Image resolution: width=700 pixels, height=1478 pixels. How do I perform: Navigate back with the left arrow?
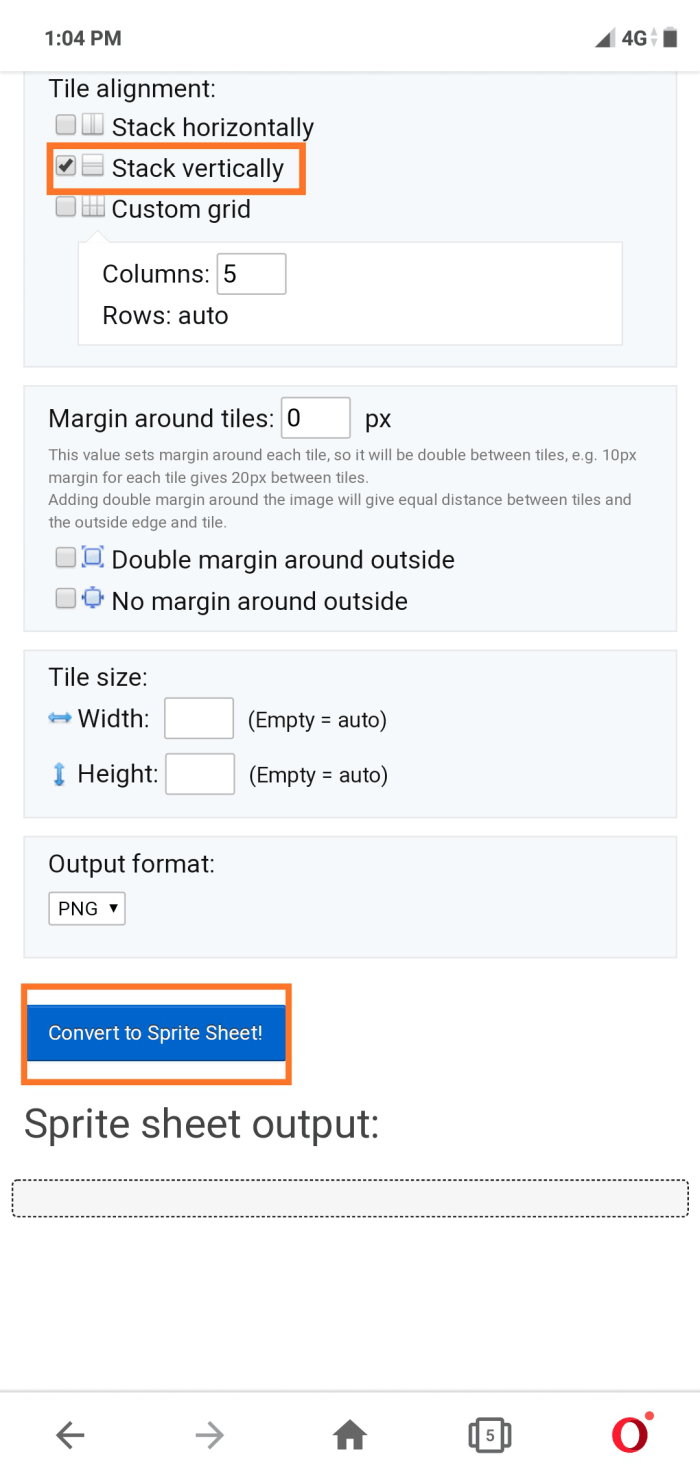pyautogui.click(x=70, y=1436)
